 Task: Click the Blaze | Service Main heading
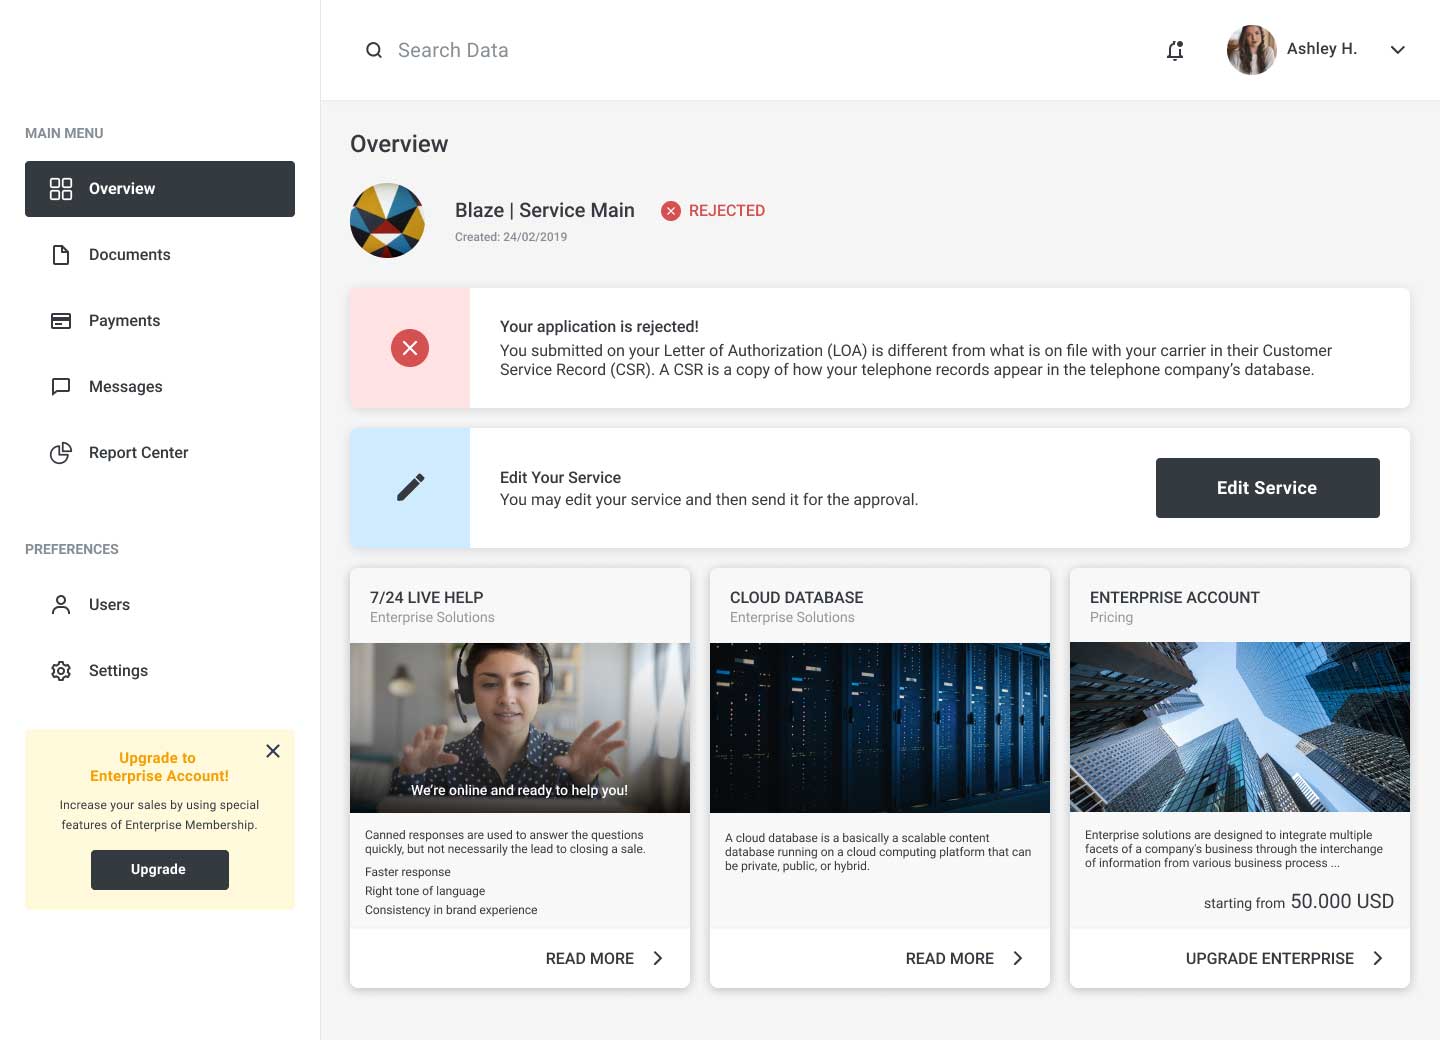click(545, 210)
